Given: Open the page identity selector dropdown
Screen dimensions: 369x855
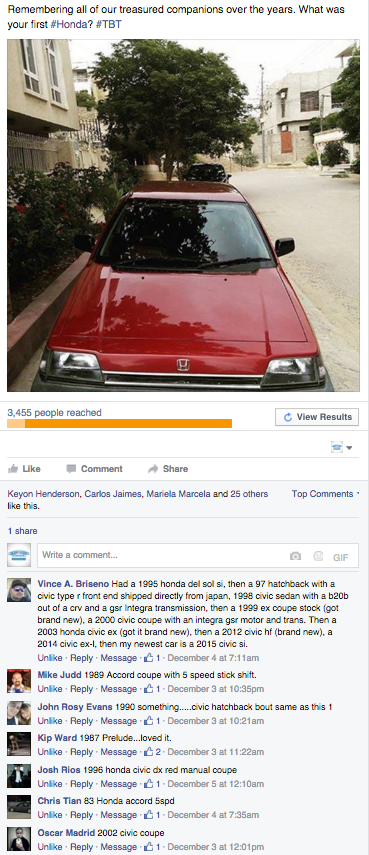Looking at the screenshot, I should coord(342,448).
